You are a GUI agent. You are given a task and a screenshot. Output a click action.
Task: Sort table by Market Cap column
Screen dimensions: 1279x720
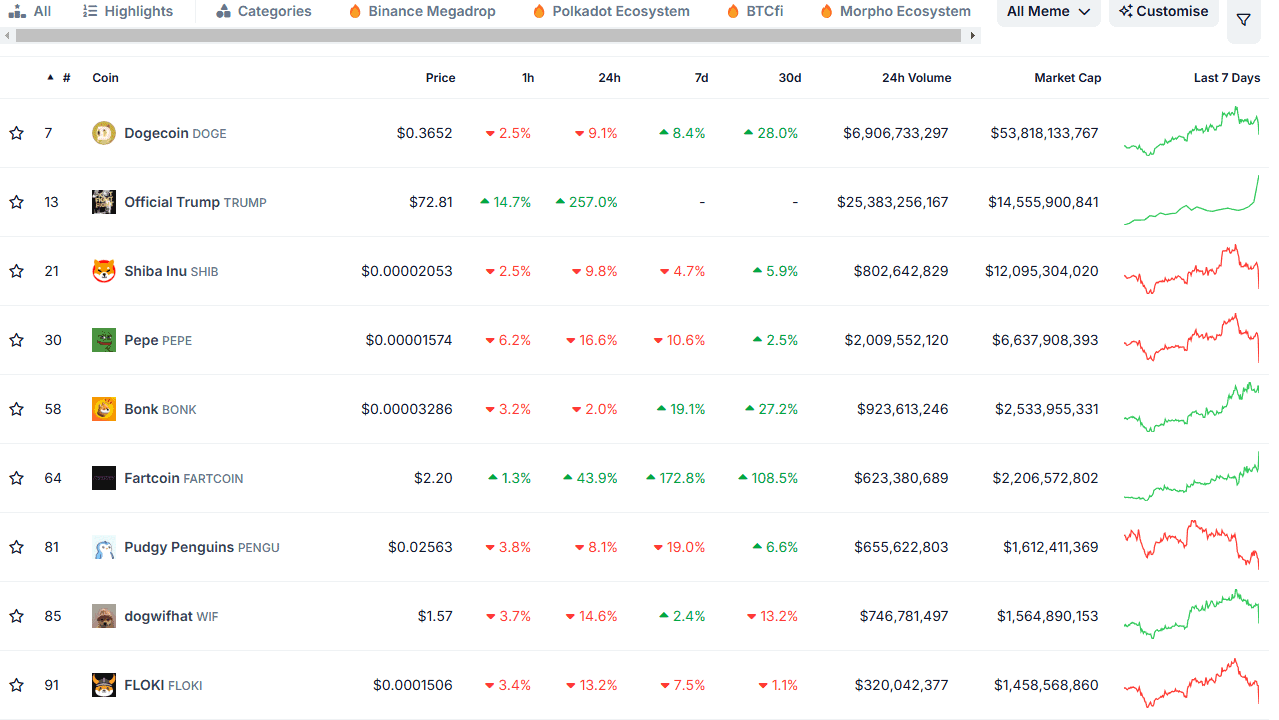[x=1067, y=78]
